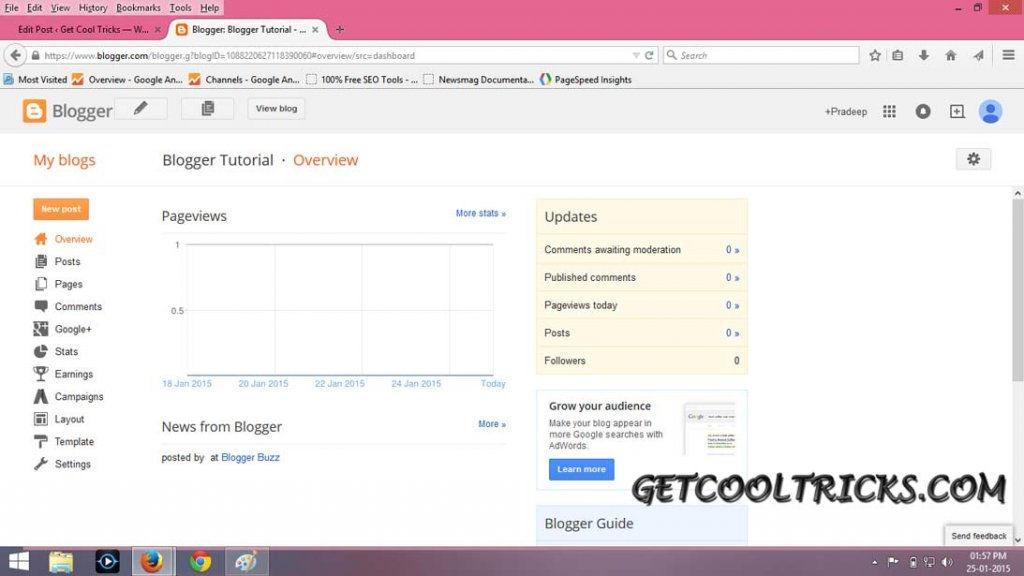Open the posts list icon button
This screenshot has height=576, width=1024.
[208, 108]
